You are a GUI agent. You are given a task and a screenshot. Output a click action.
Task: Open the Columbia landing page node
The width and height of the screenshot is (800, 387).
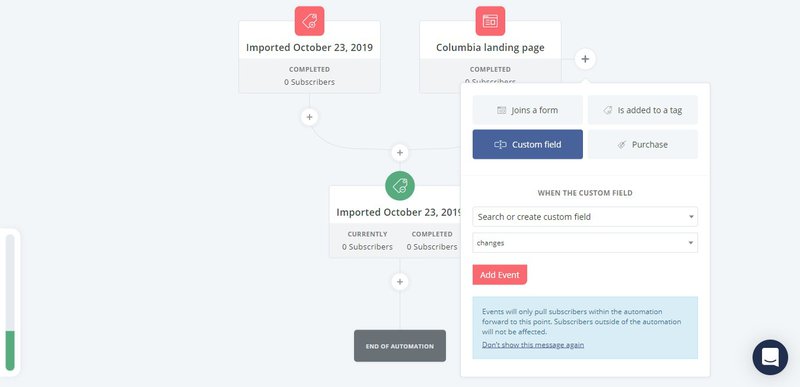[490, 48]
